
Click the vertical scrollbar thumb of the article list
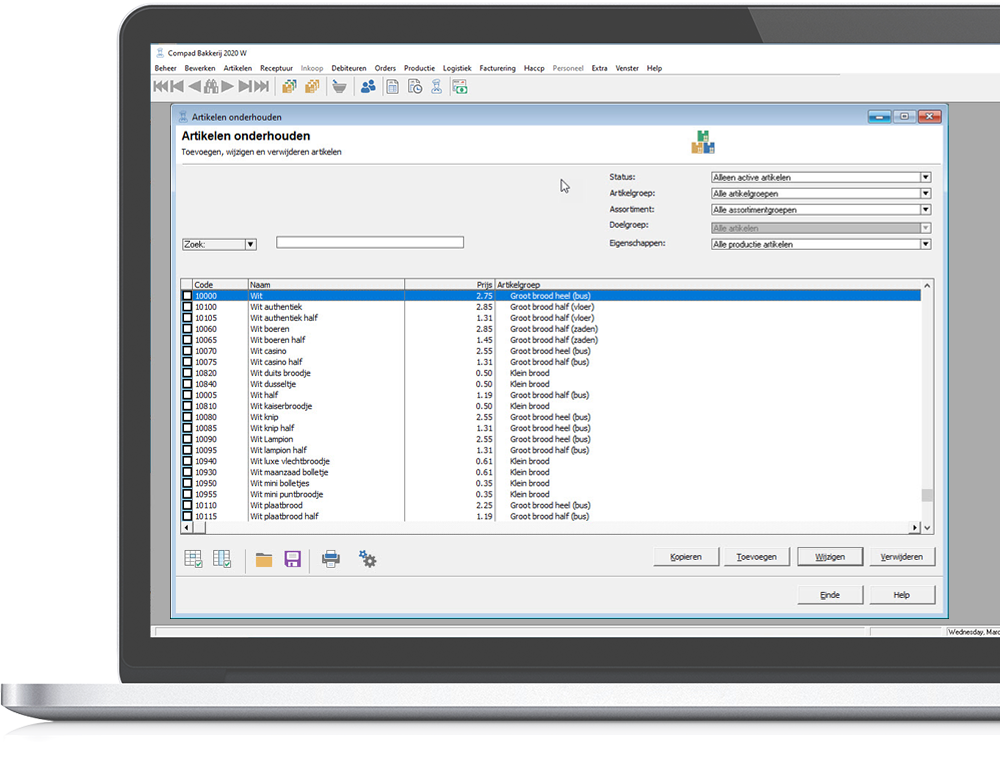coord(927,495)
